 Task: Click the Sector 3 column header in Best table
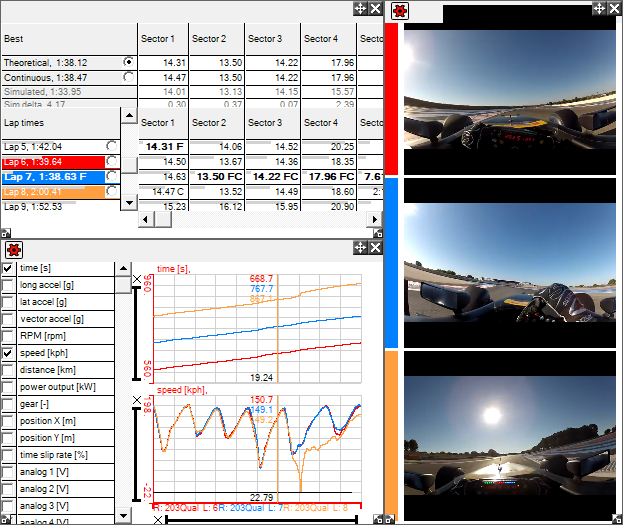[x=265, y=39]
